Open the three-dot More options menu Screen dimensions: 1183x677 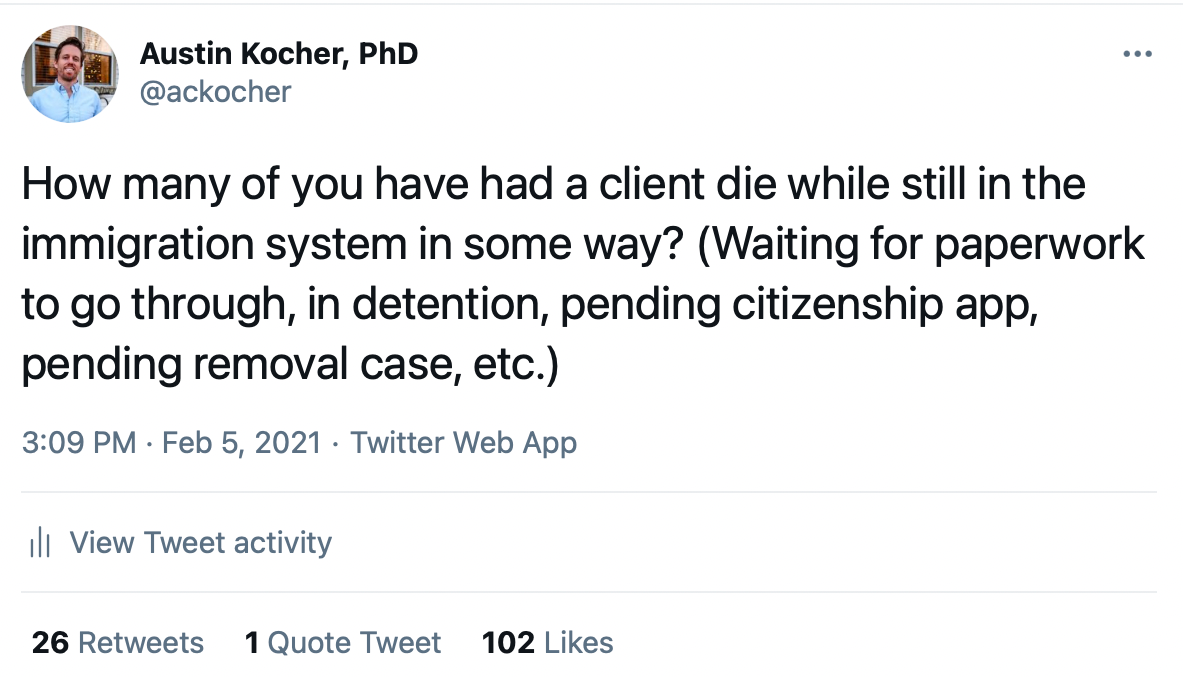point(1137,54)
